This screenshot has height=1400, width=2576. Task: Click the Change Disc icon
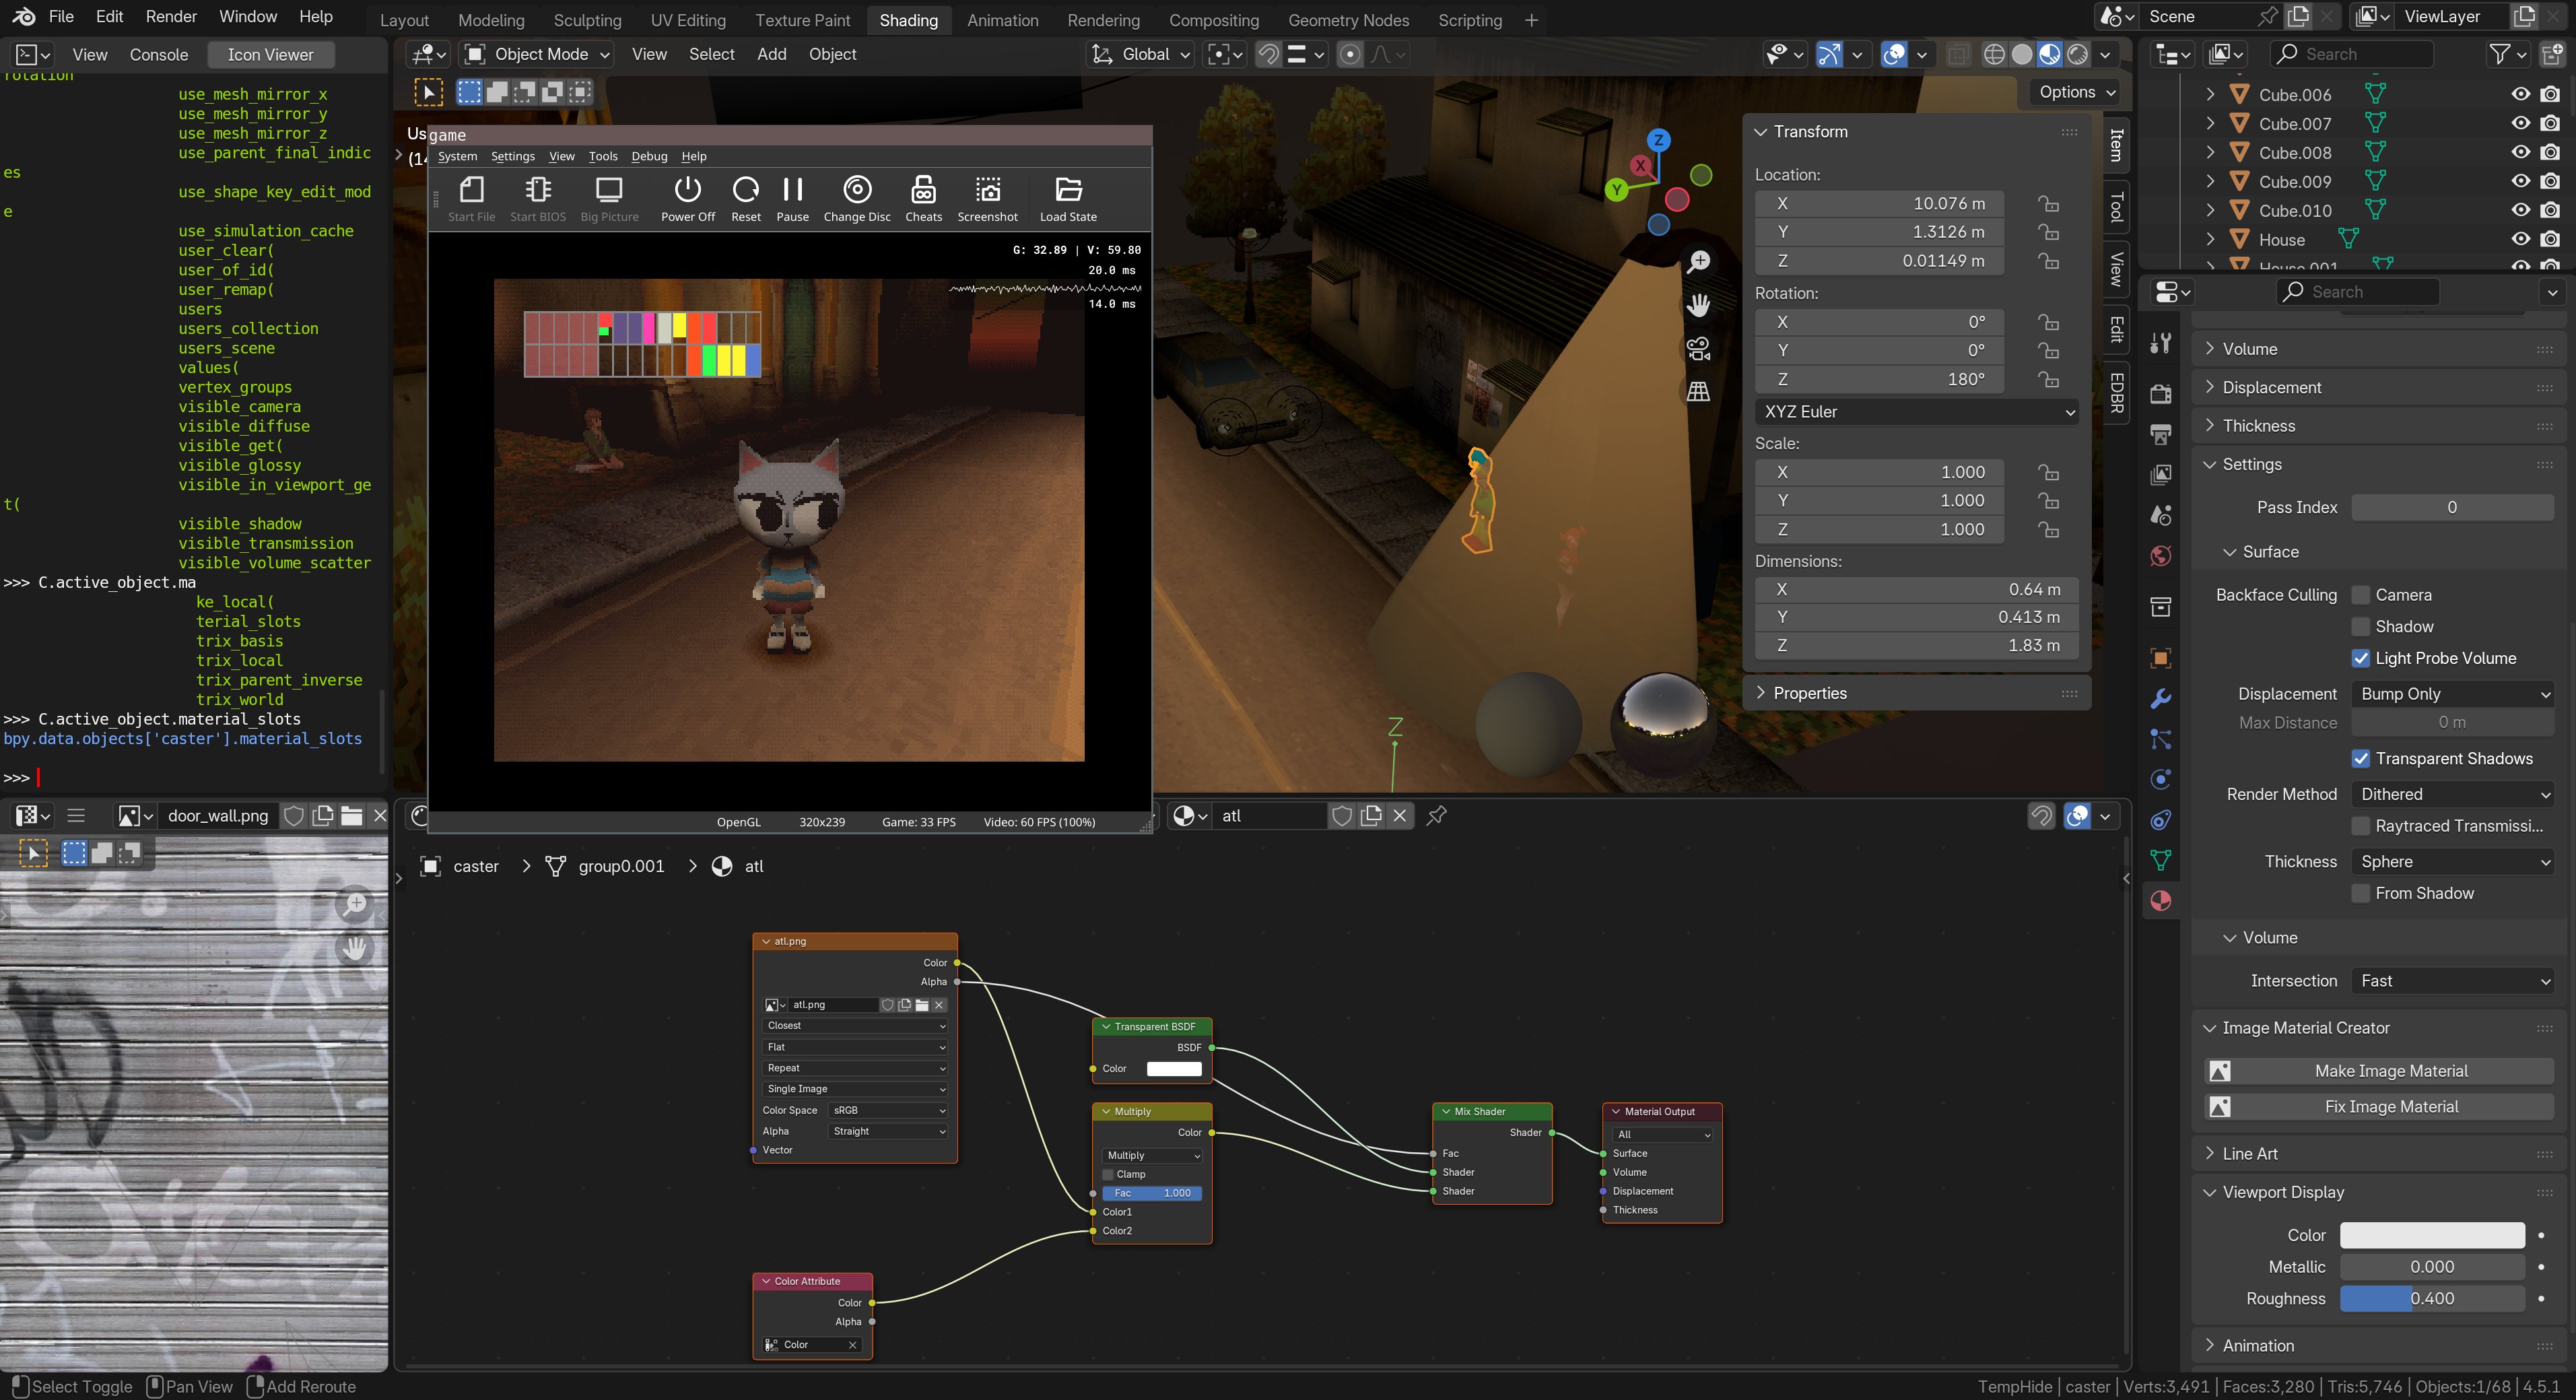click(857, 190)
